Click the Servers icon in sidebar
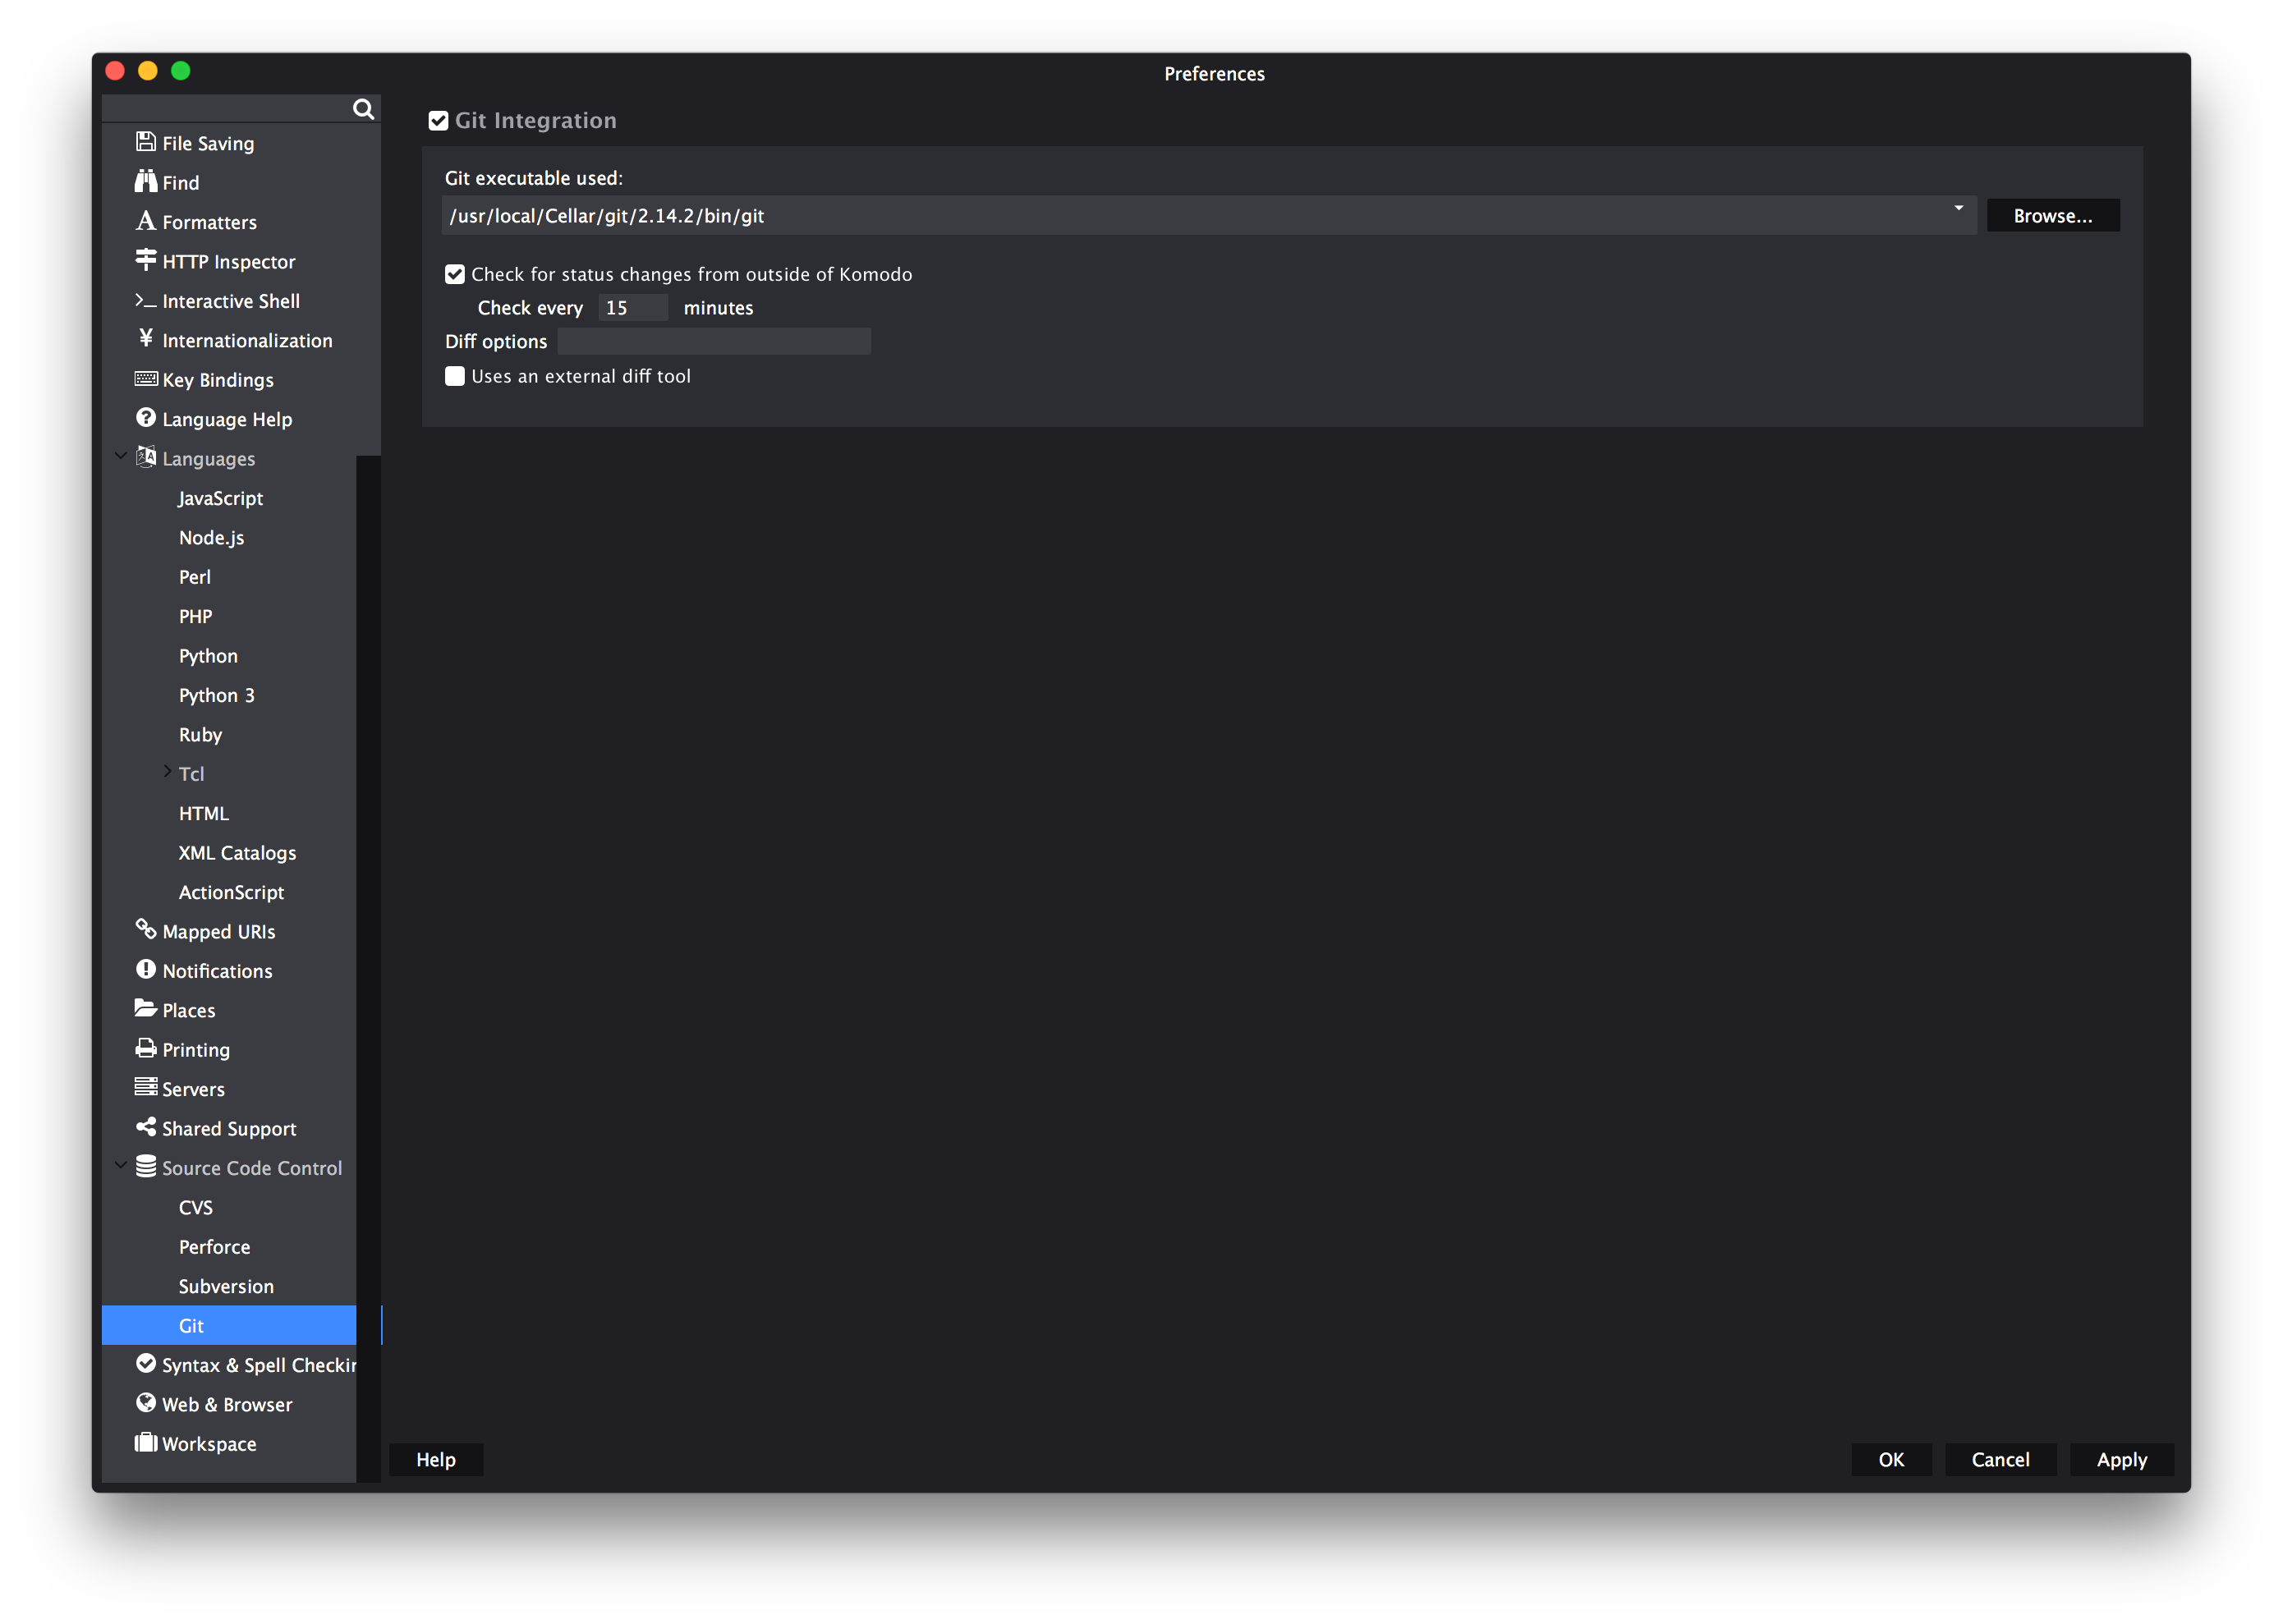Image resolution: width=2283 pixels, height=1624 pixels. (146, 1087)
